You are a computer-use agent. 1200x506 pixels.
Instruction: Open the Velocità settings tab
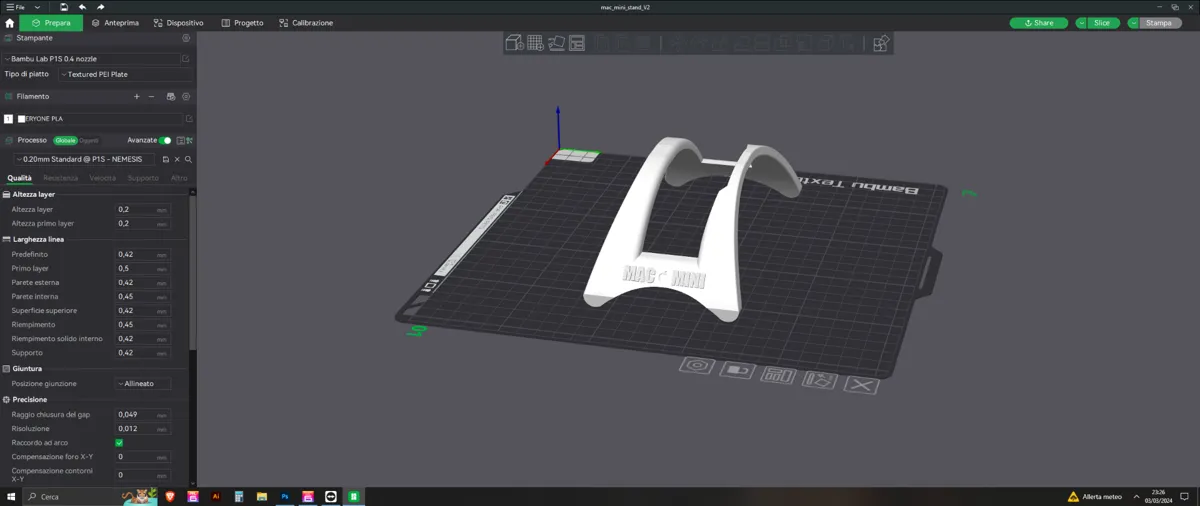[x=103, y=178]
